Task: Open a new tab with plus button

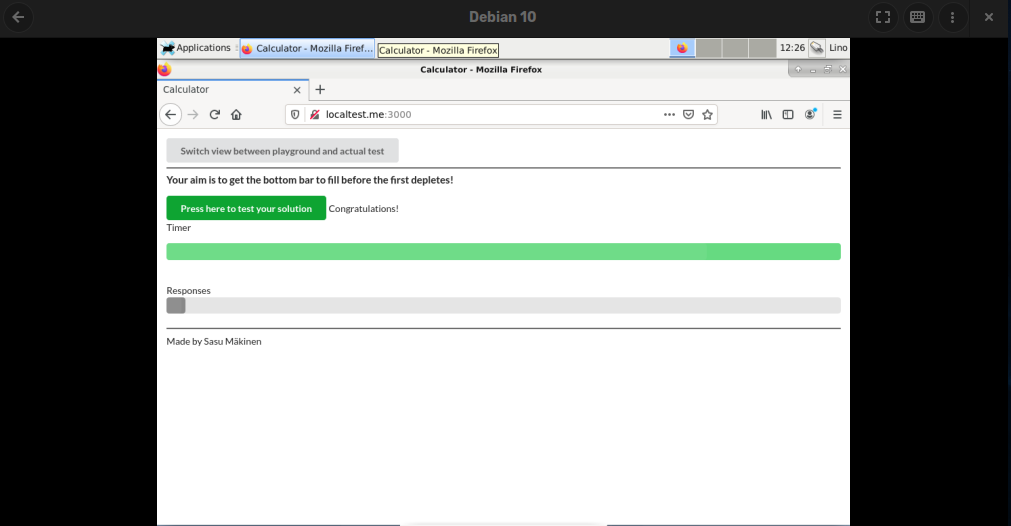Action: (320, 89)
